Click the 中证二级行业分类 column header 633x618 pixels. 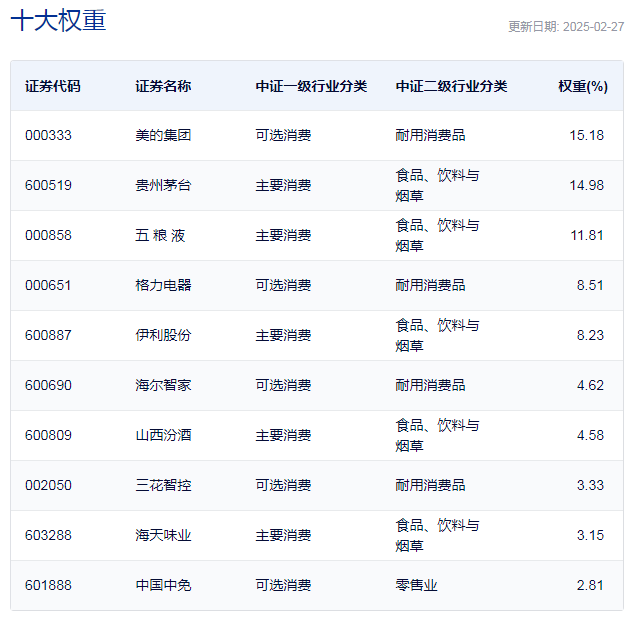(451, 86)
